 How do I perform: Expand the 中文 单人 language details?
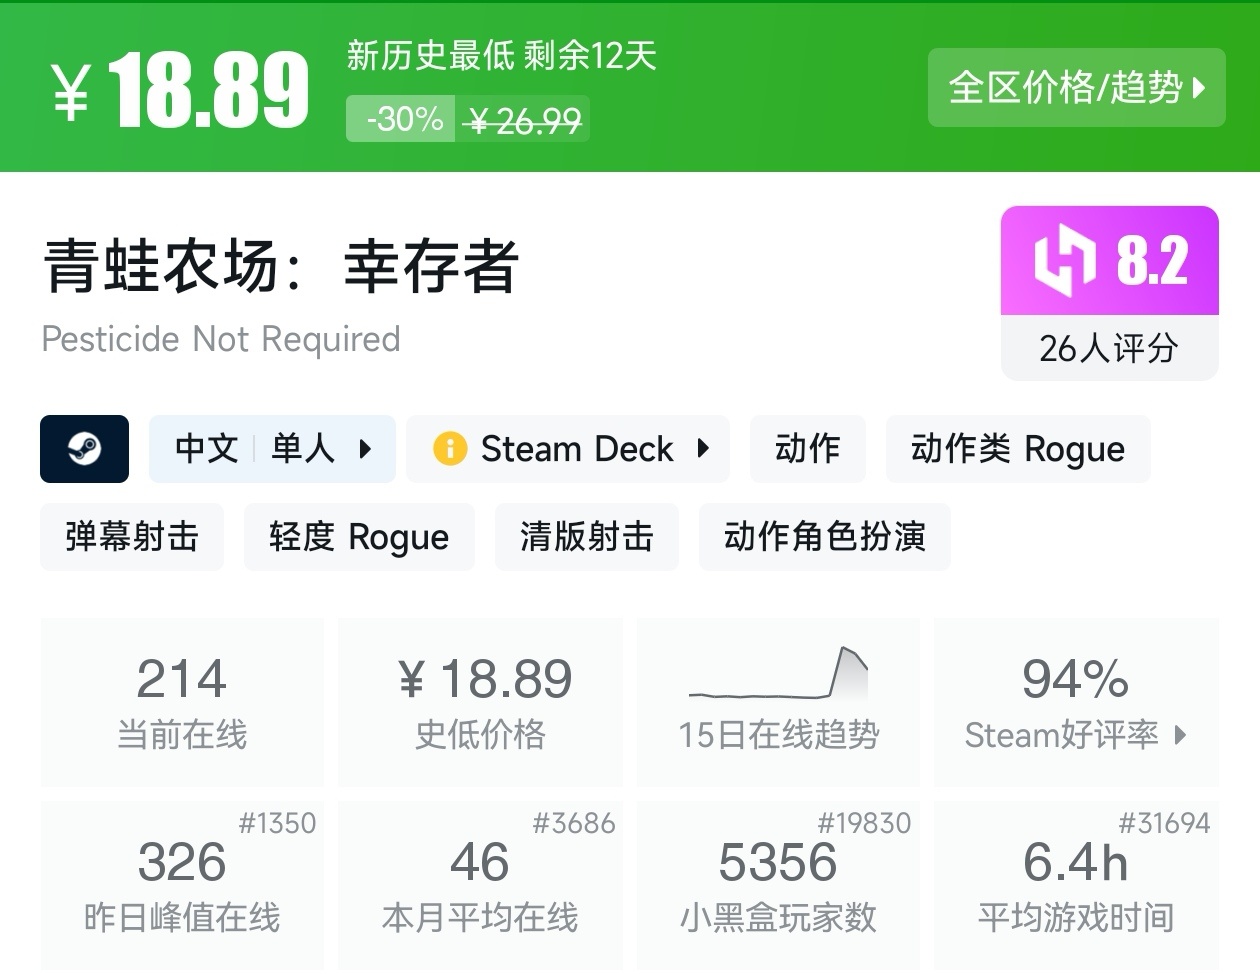point(271,449)
